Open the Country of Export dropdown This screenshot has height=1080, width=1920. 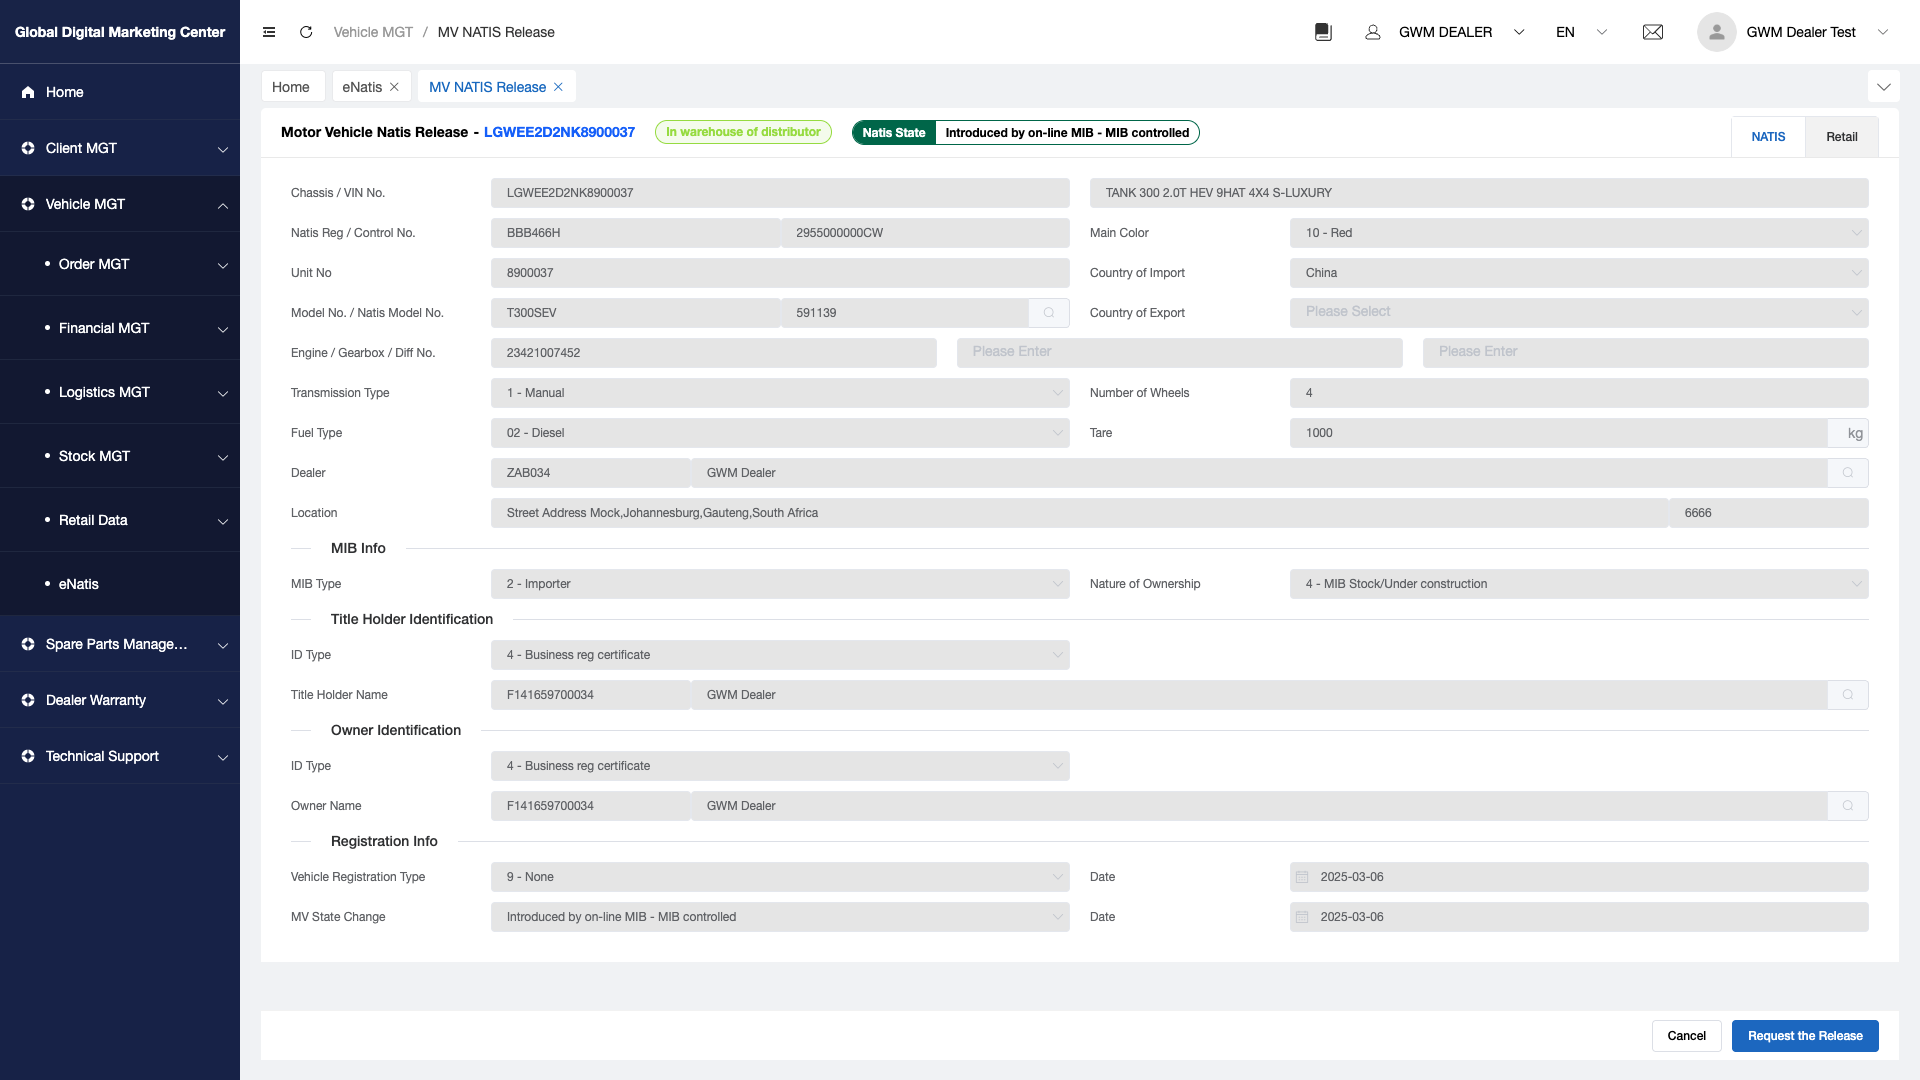[1578, 313]
